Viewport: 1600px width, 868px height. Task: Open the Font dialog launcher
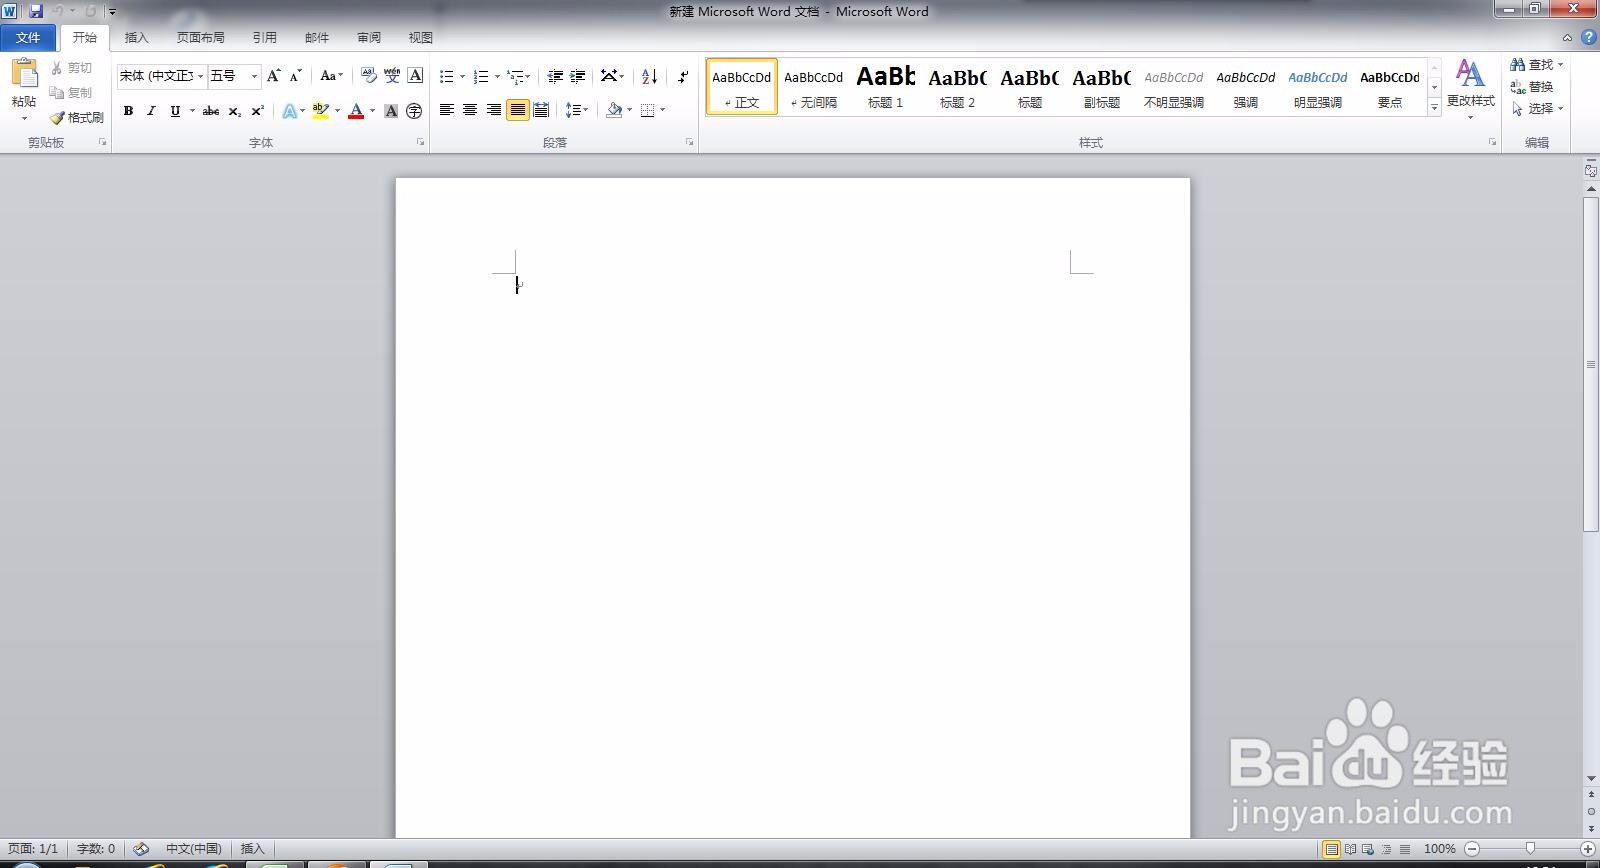420,143
